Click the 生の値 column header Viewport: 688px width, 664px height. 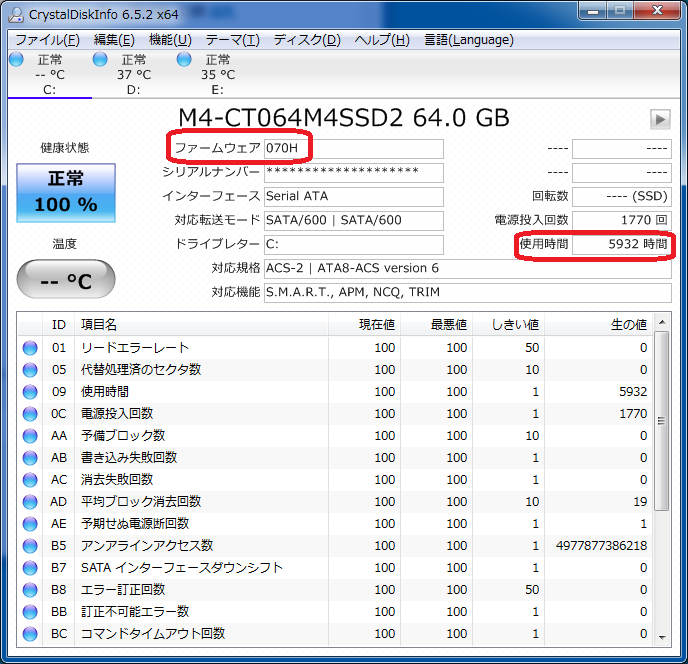click(x=629, y=325)
